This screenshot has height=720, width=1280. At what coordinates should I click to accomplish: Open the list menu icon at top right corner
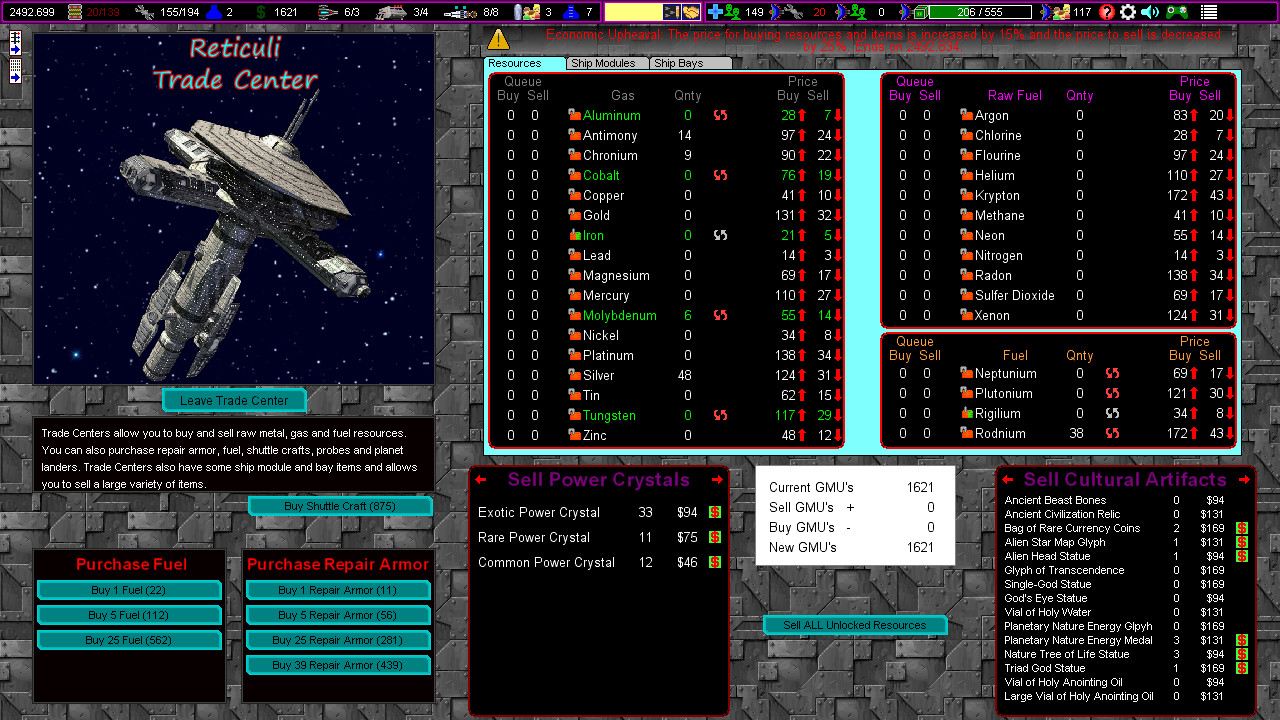tap(1210, 13)
